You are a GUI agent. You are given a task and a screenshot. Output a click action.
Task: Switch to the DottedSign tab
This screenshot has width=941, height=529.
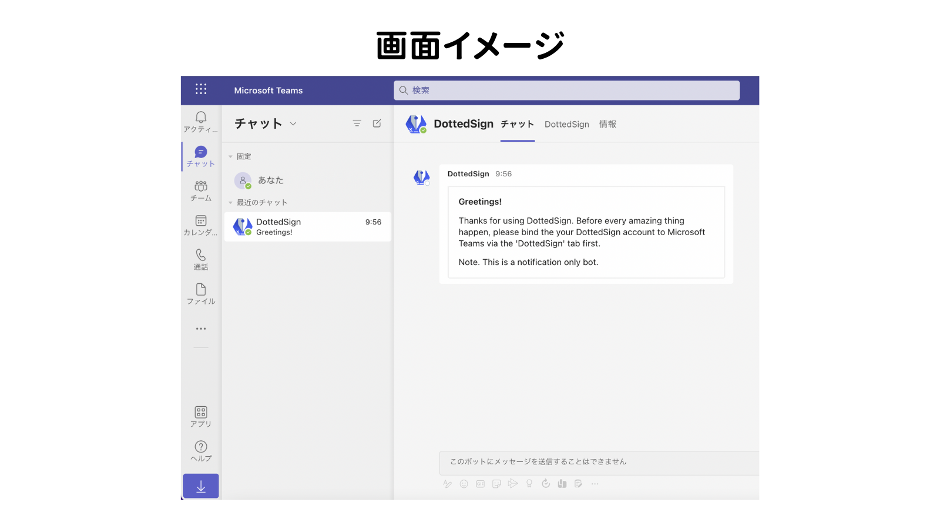(x=567, y=124)
